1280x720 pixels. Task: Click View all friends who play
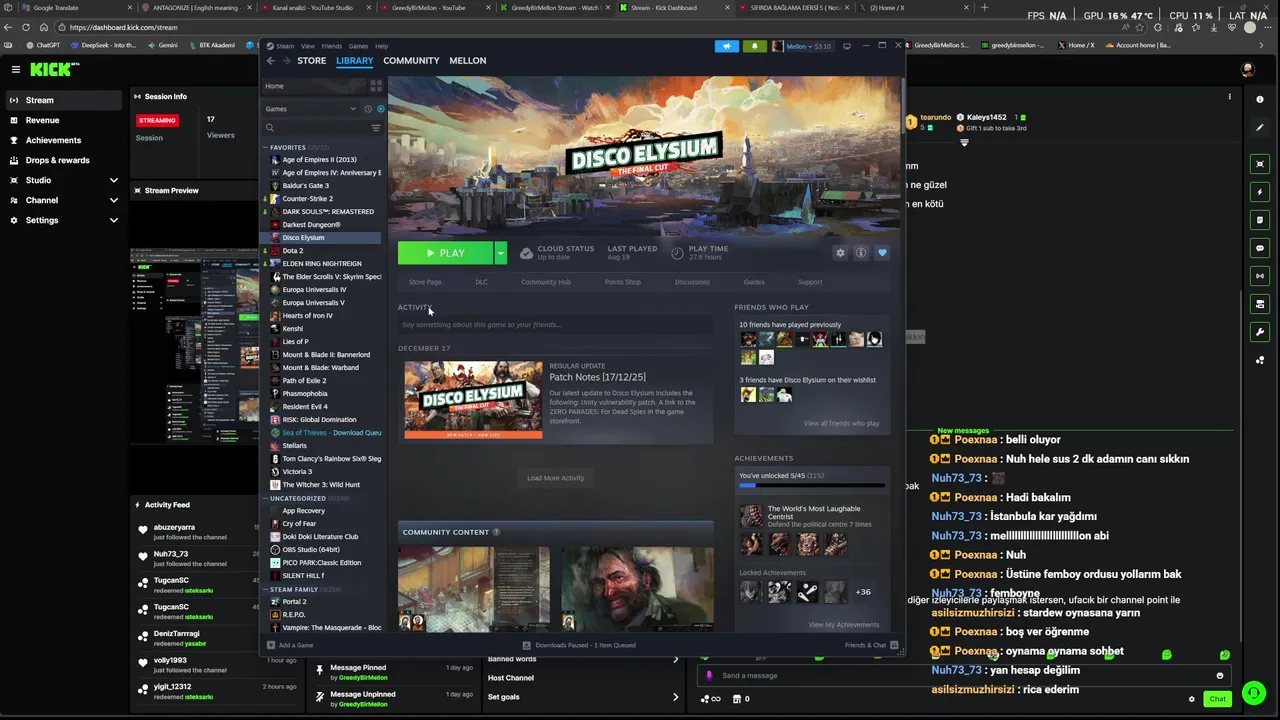(841, 423)
